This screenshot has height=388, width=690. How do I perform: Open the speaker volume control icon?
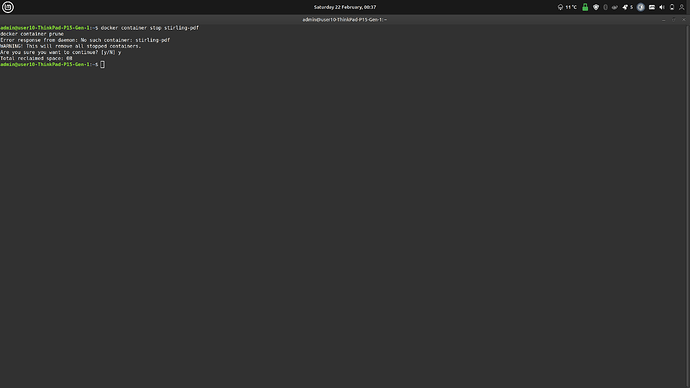tap(662, 7)
